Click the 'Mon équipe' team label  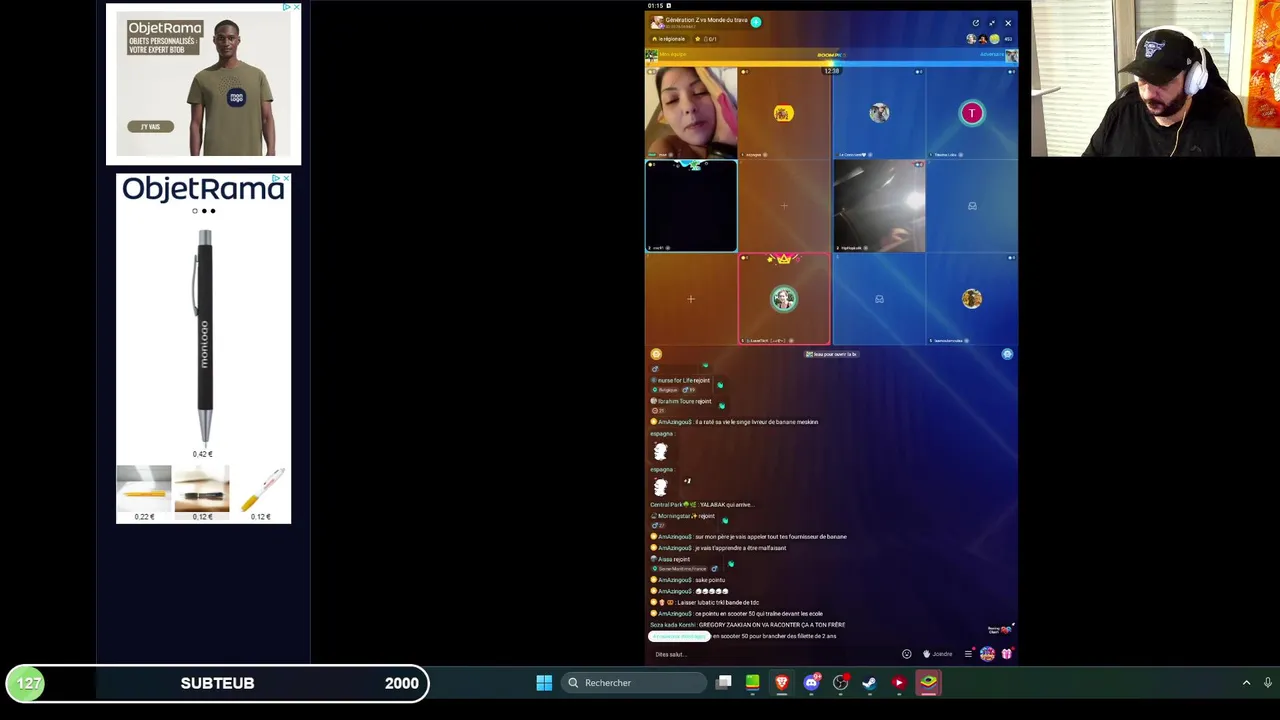pyautogui.click(x=672, y=54)
